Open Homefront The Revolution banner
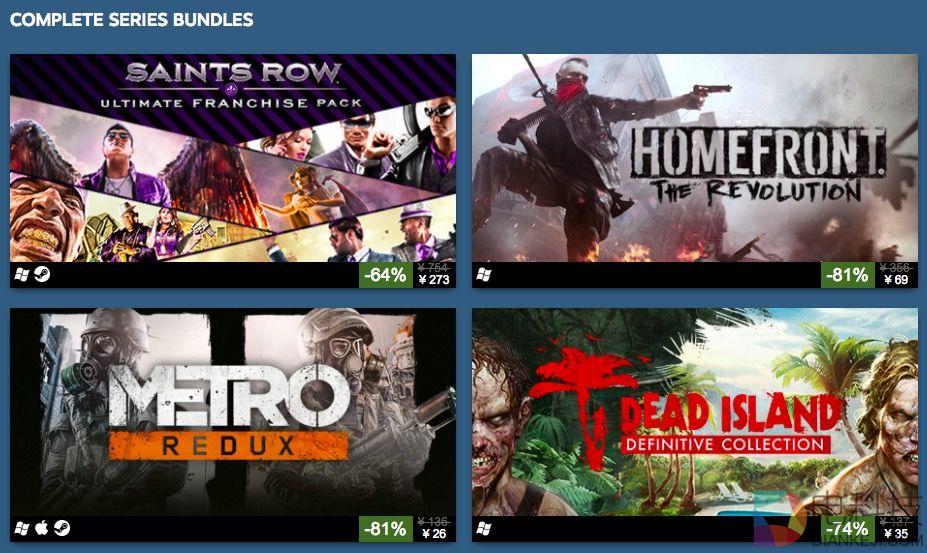 pyautogui.click(x=695, y=158)
